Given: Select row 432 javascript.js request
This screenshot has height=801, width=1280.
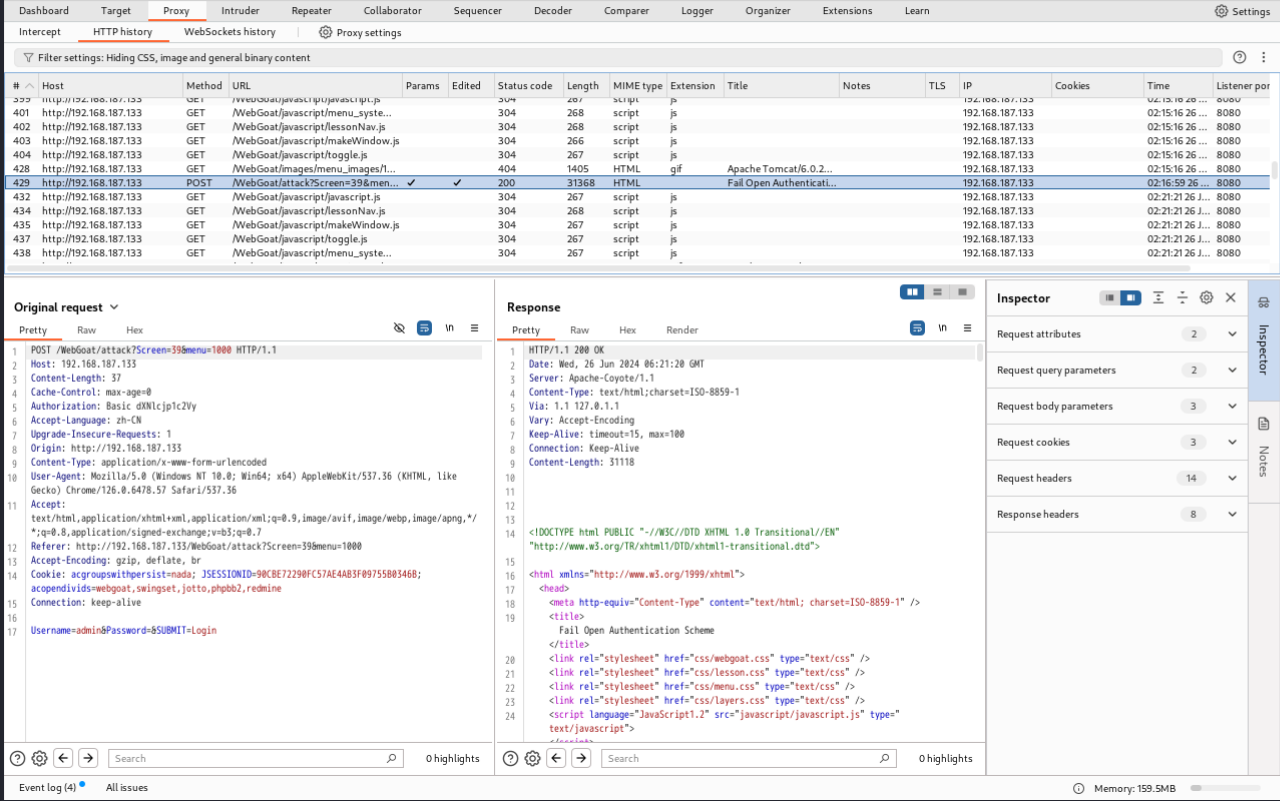Looking at the screenshot, I should (x=637, y=197).
